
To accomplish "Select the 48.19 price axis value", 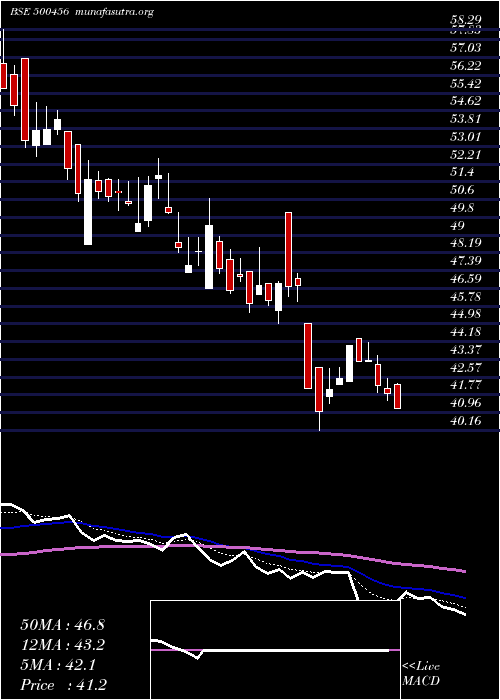I will tap(466, 243).
